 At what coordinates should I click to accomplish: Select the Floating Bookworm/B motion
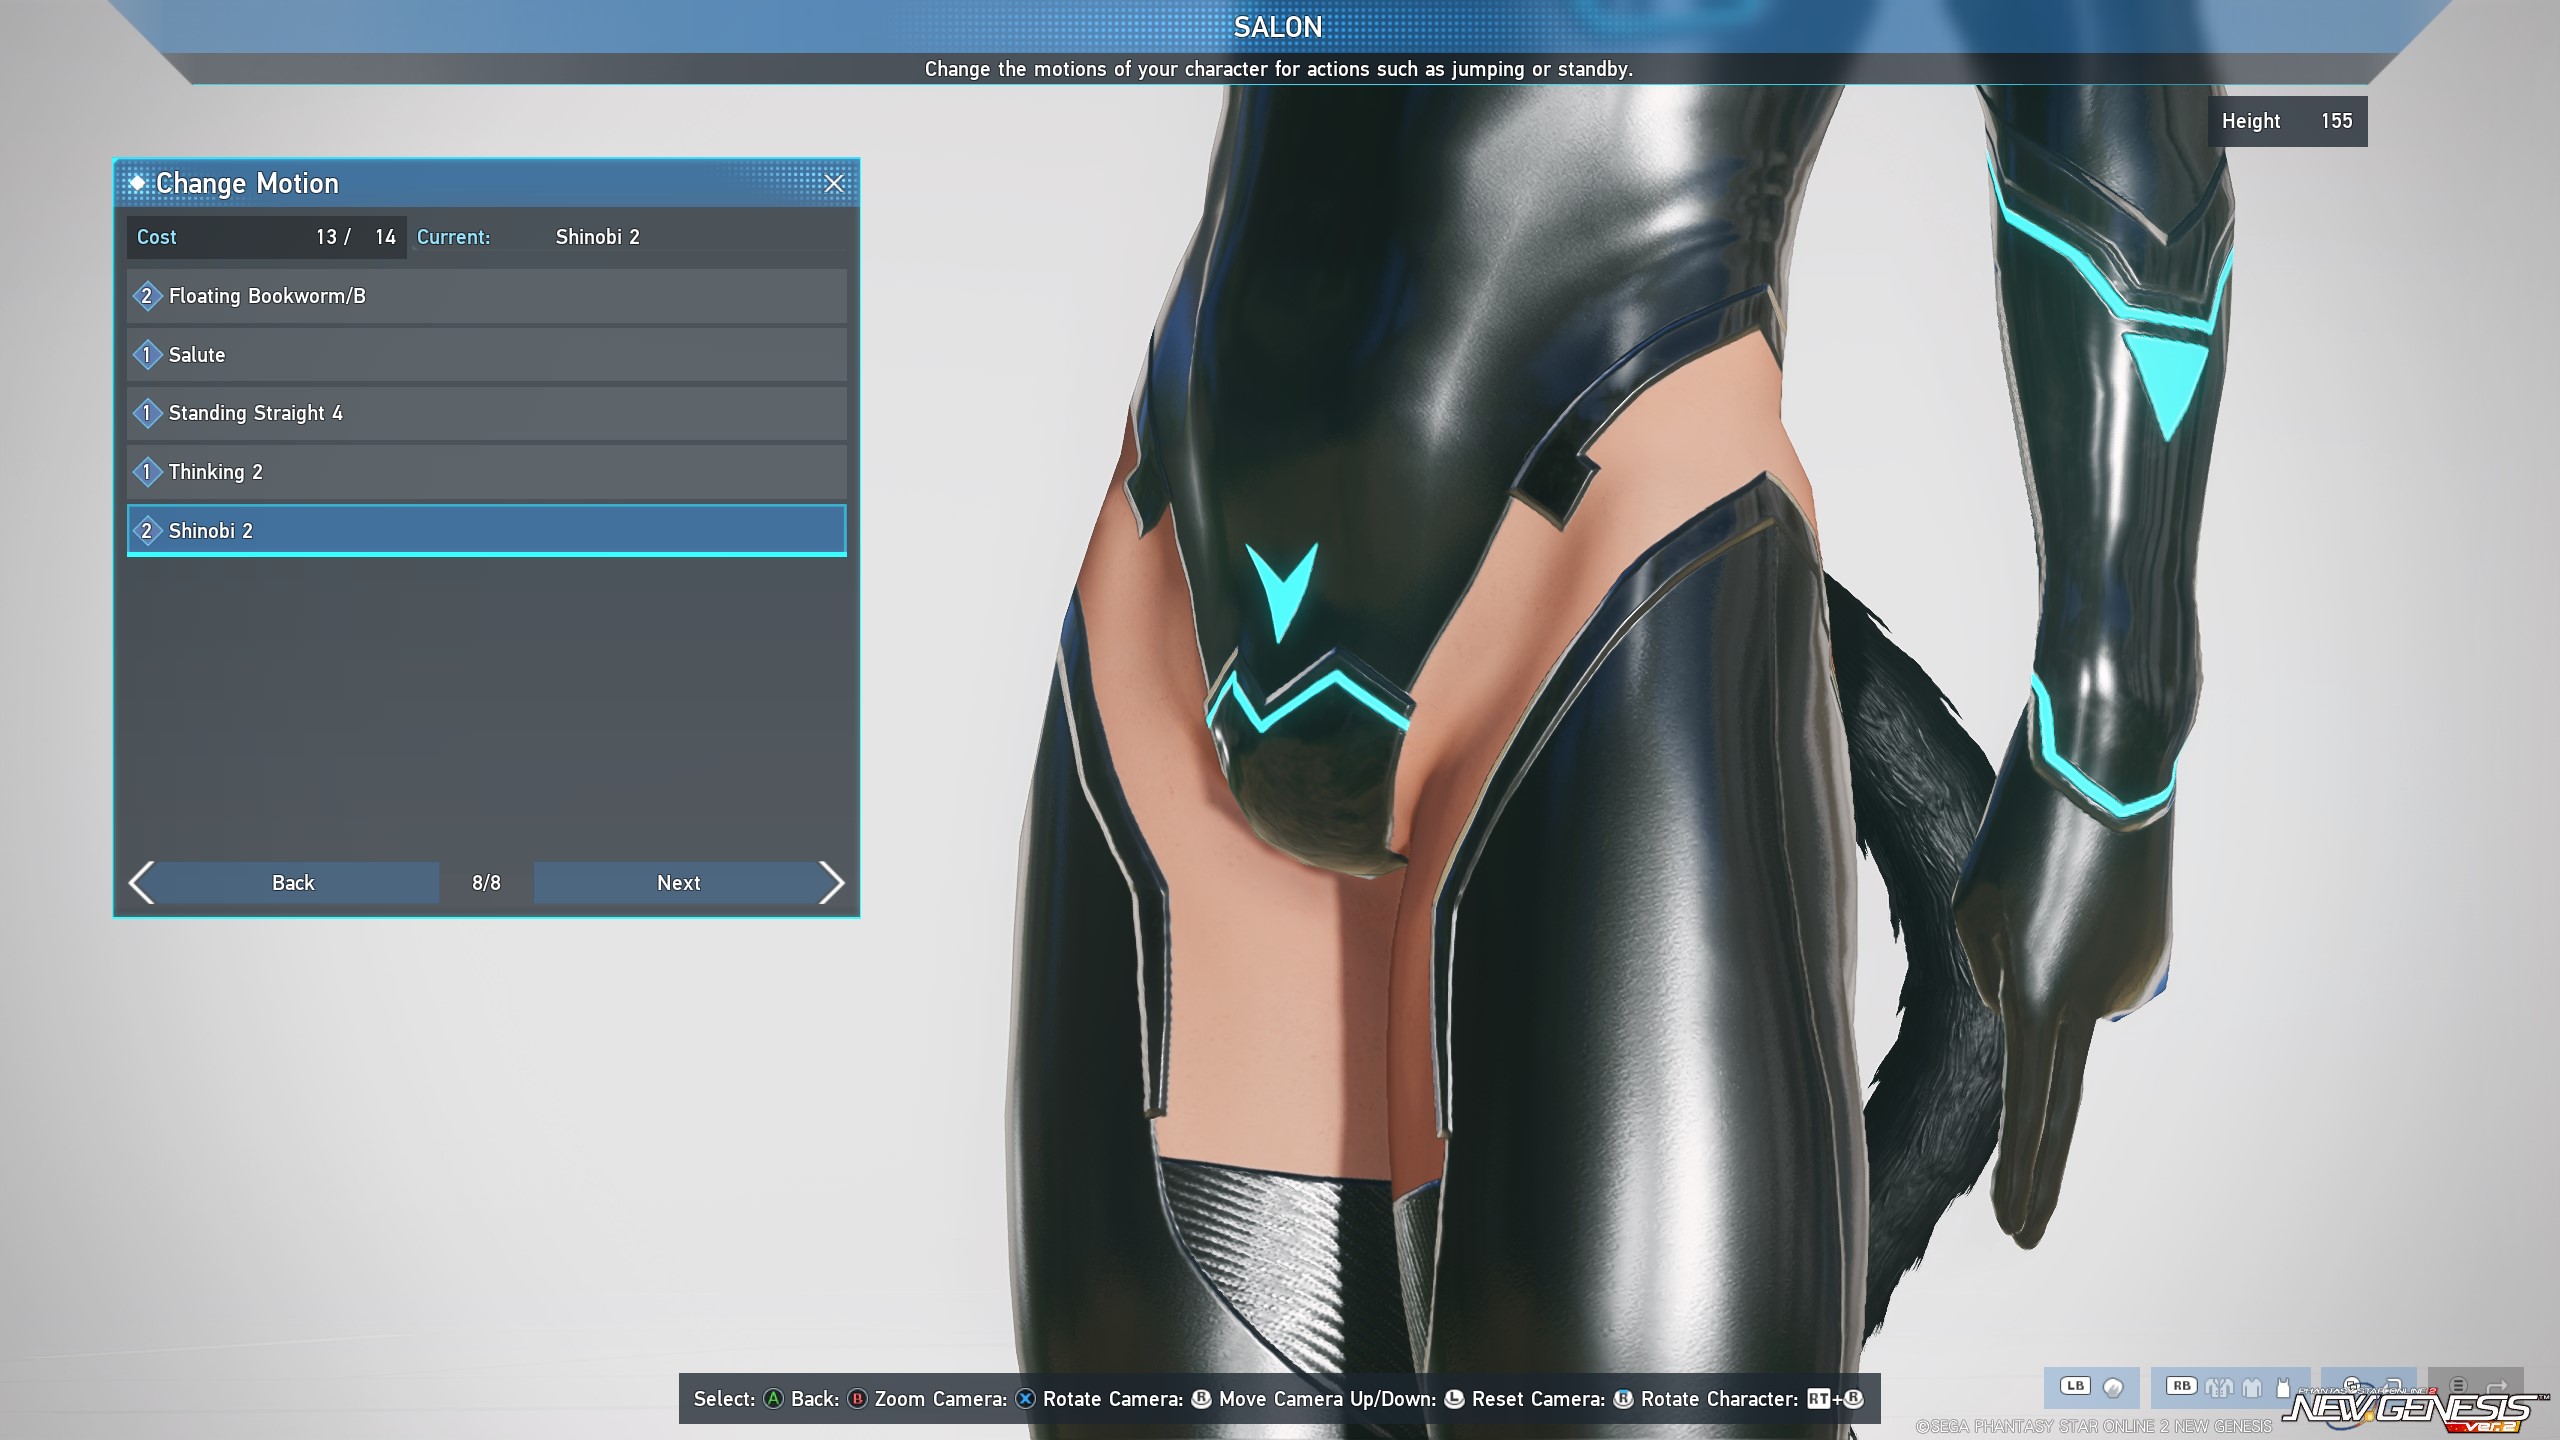tap(487, 296)
